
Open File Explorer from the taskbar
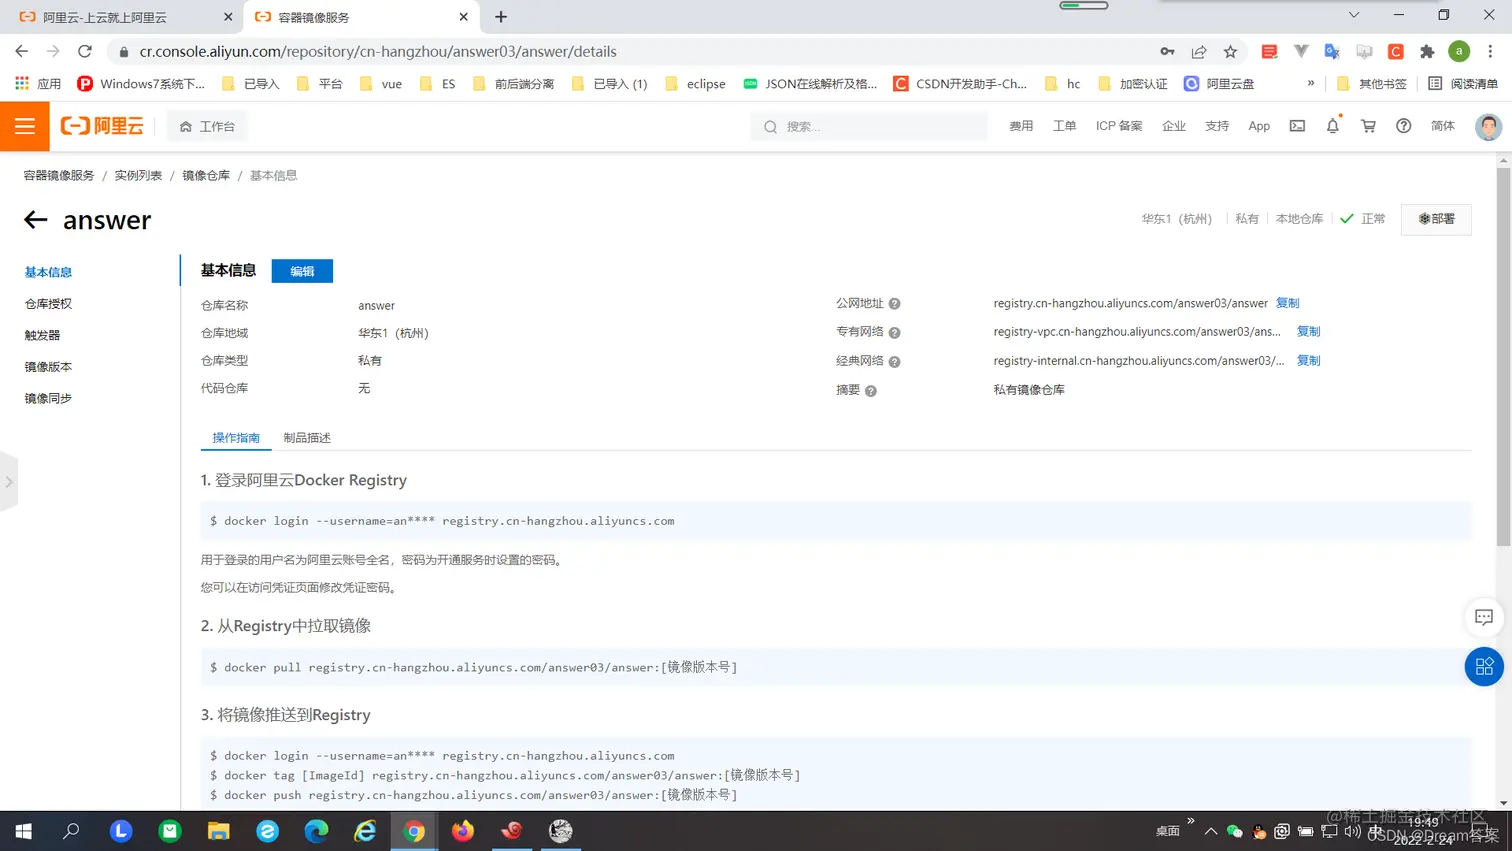click(x=218, y=831)
